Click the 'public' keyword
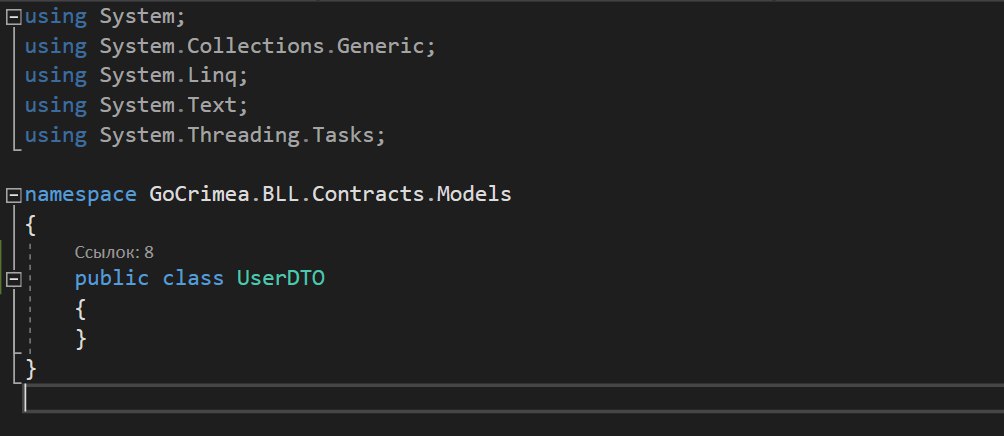The width and height of the screenshot is (1004, 436). (x=111, y=279)
